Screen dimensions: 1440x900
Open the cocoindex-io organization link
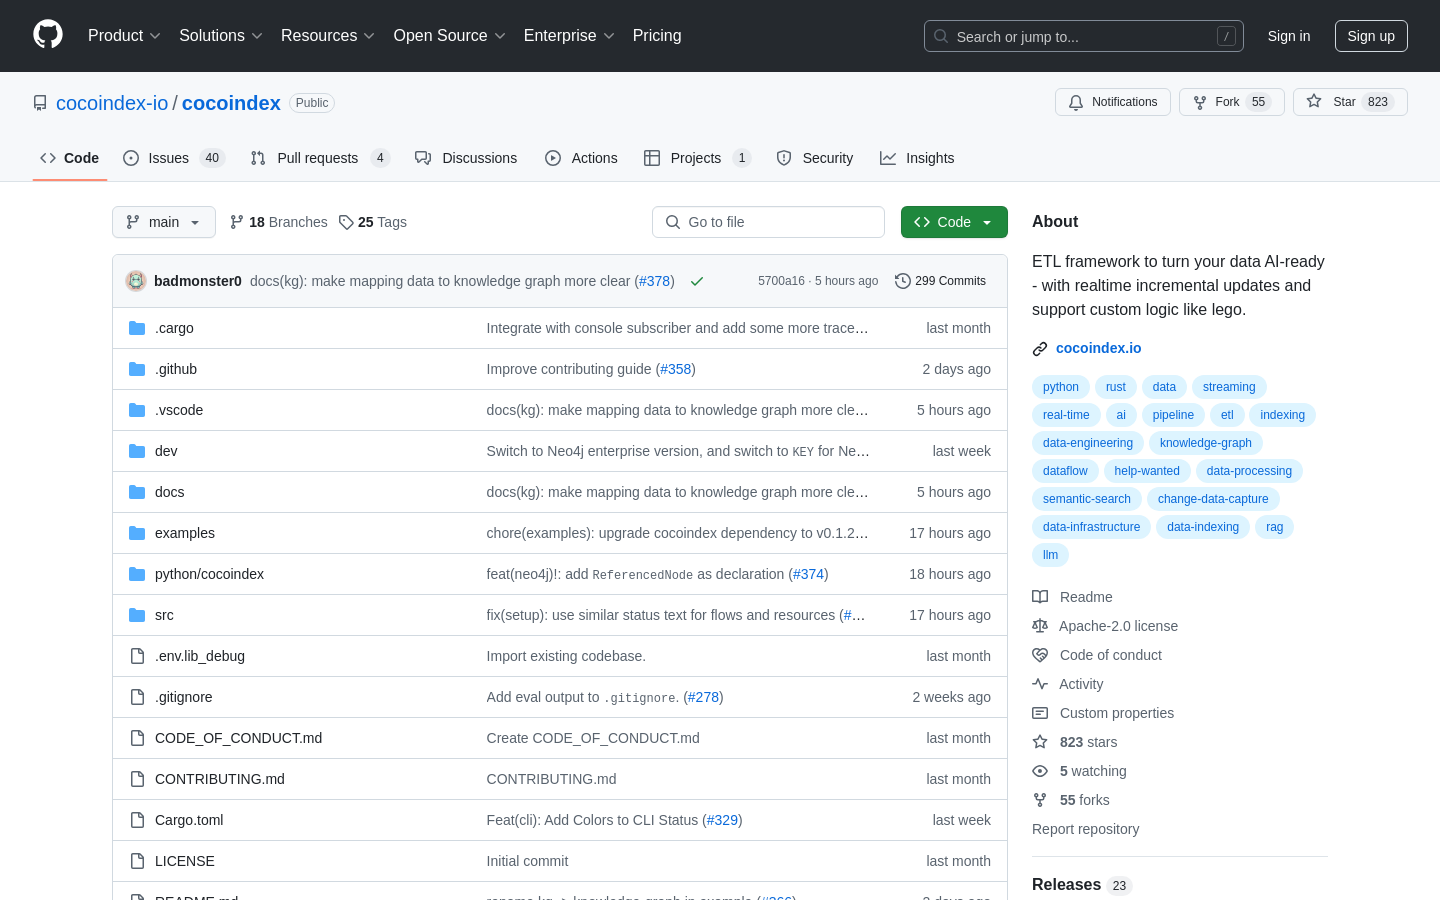click(x=112, y=103)
